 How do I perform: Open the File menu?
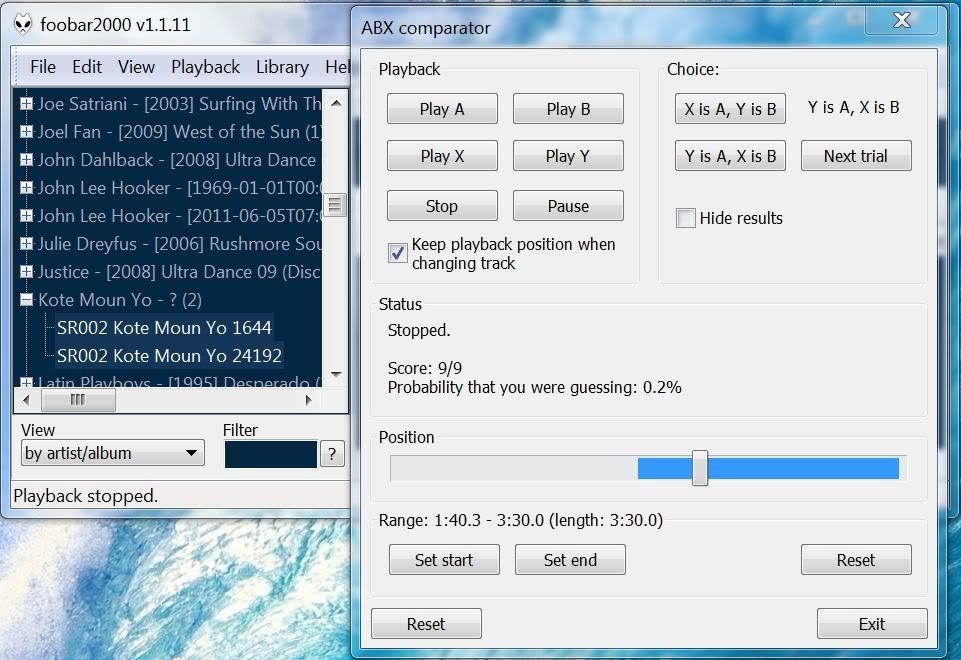(43, 67)
